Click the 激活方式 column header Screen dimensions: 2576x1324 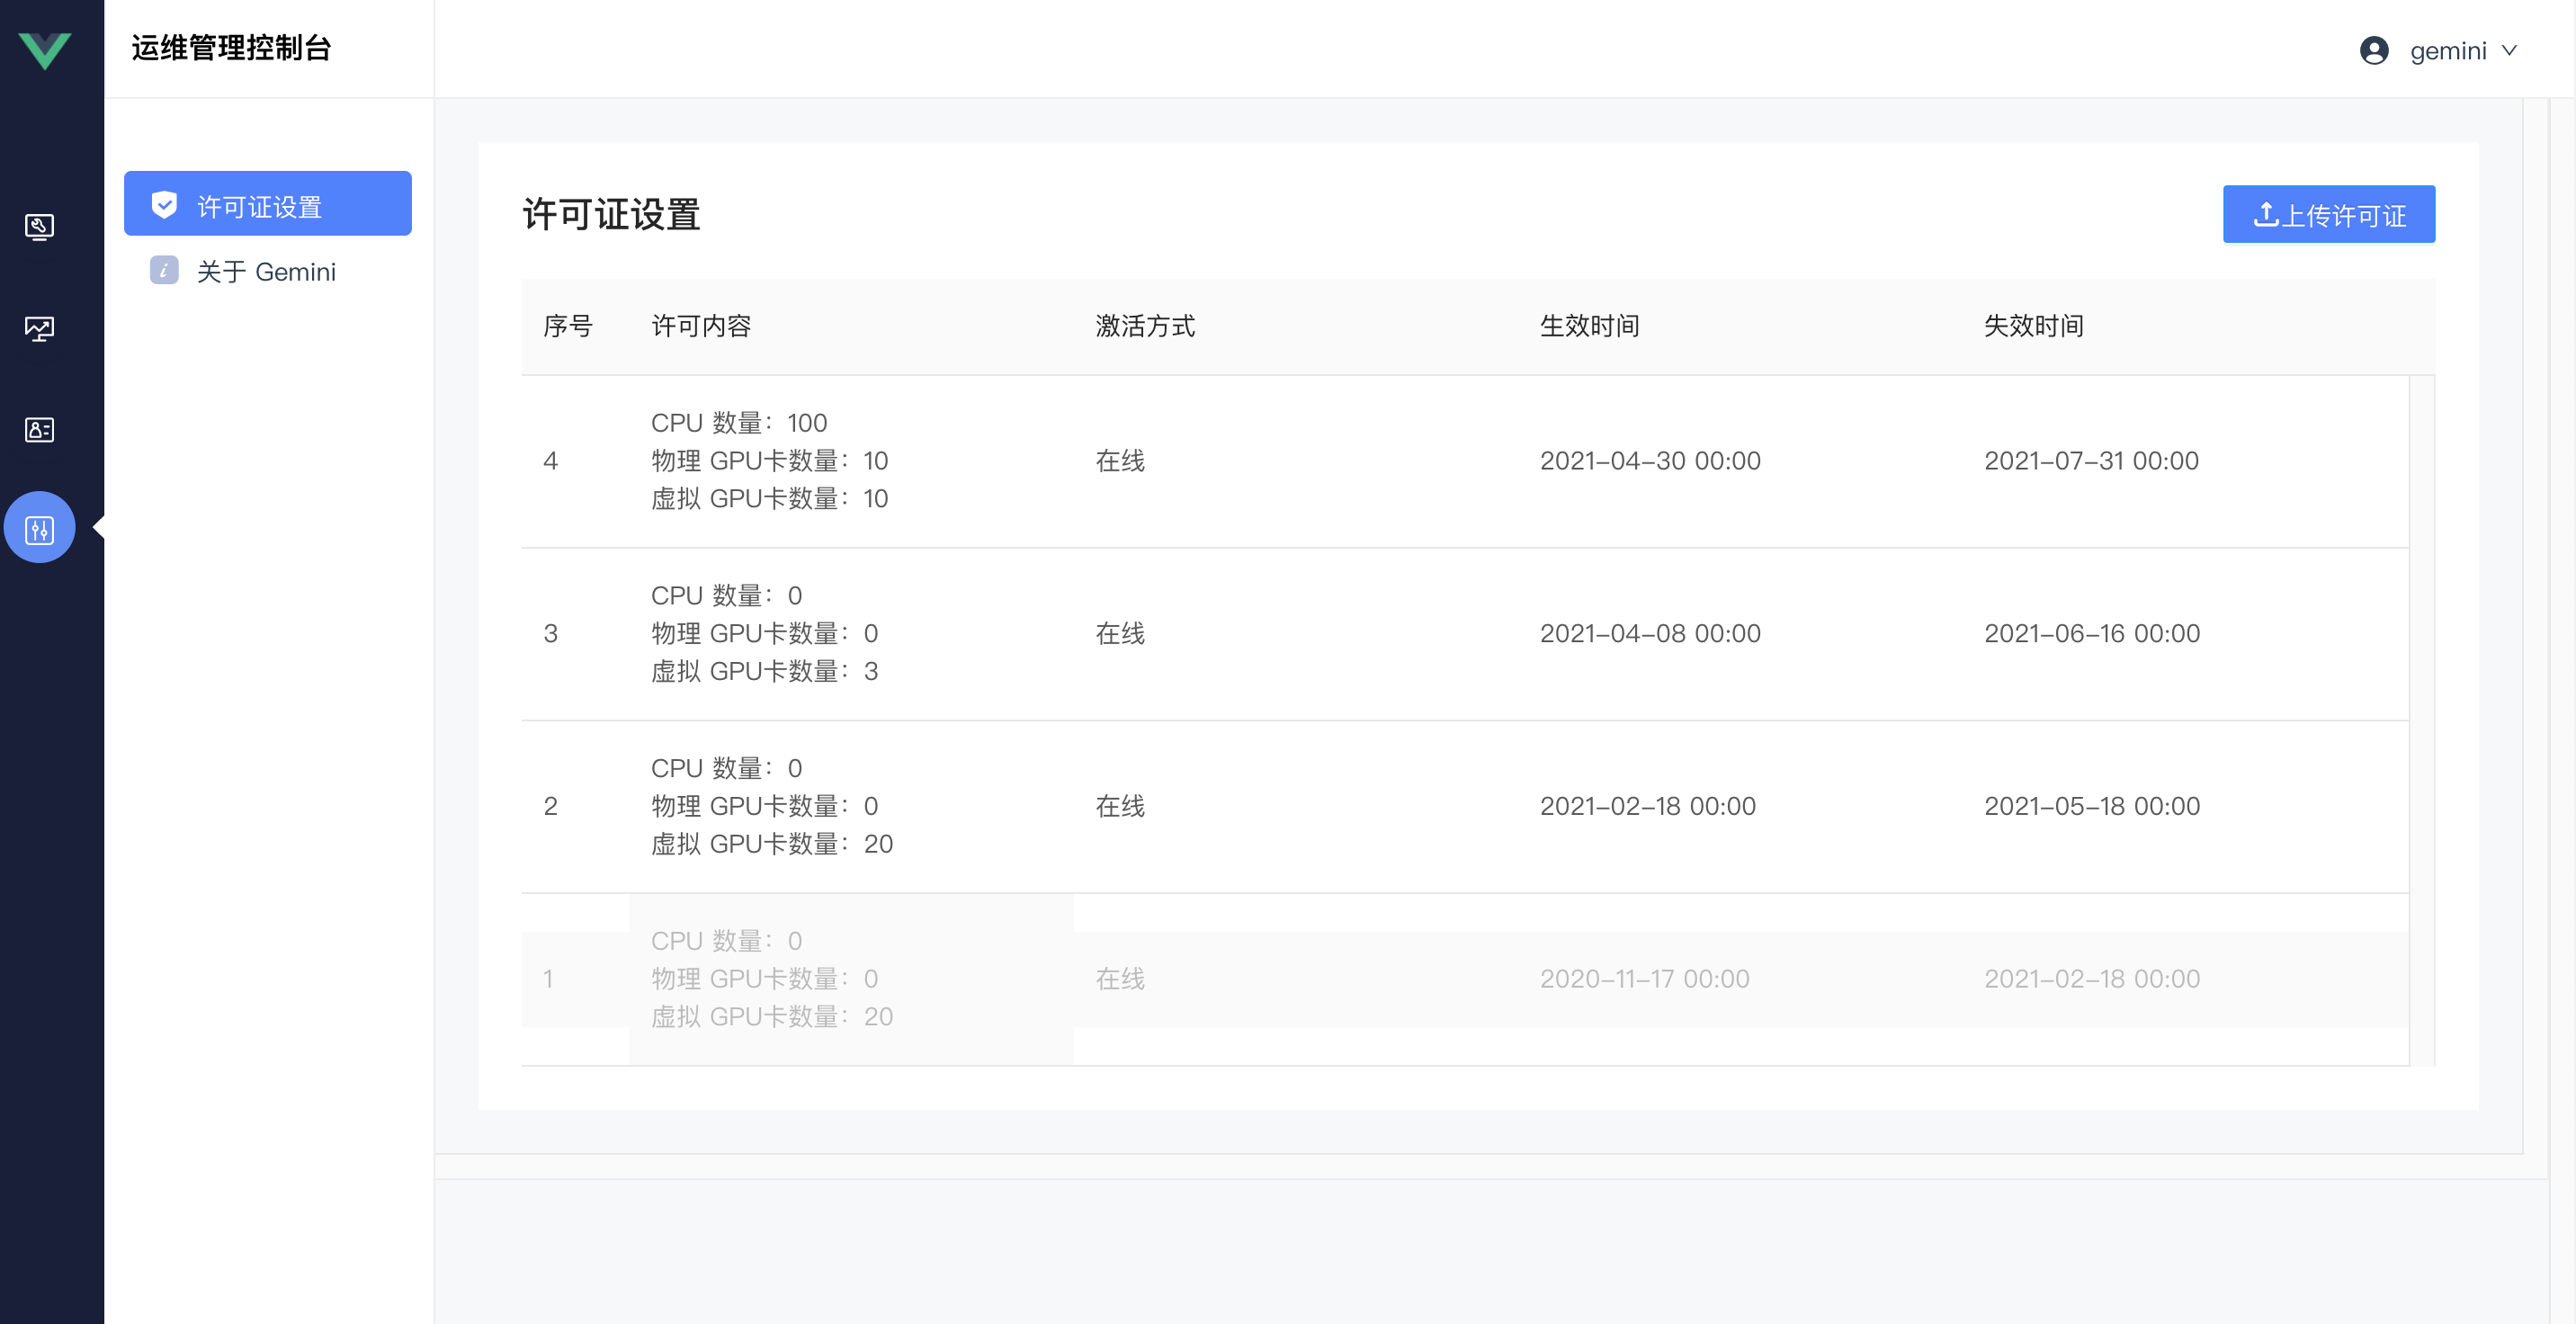(1145, 326)
